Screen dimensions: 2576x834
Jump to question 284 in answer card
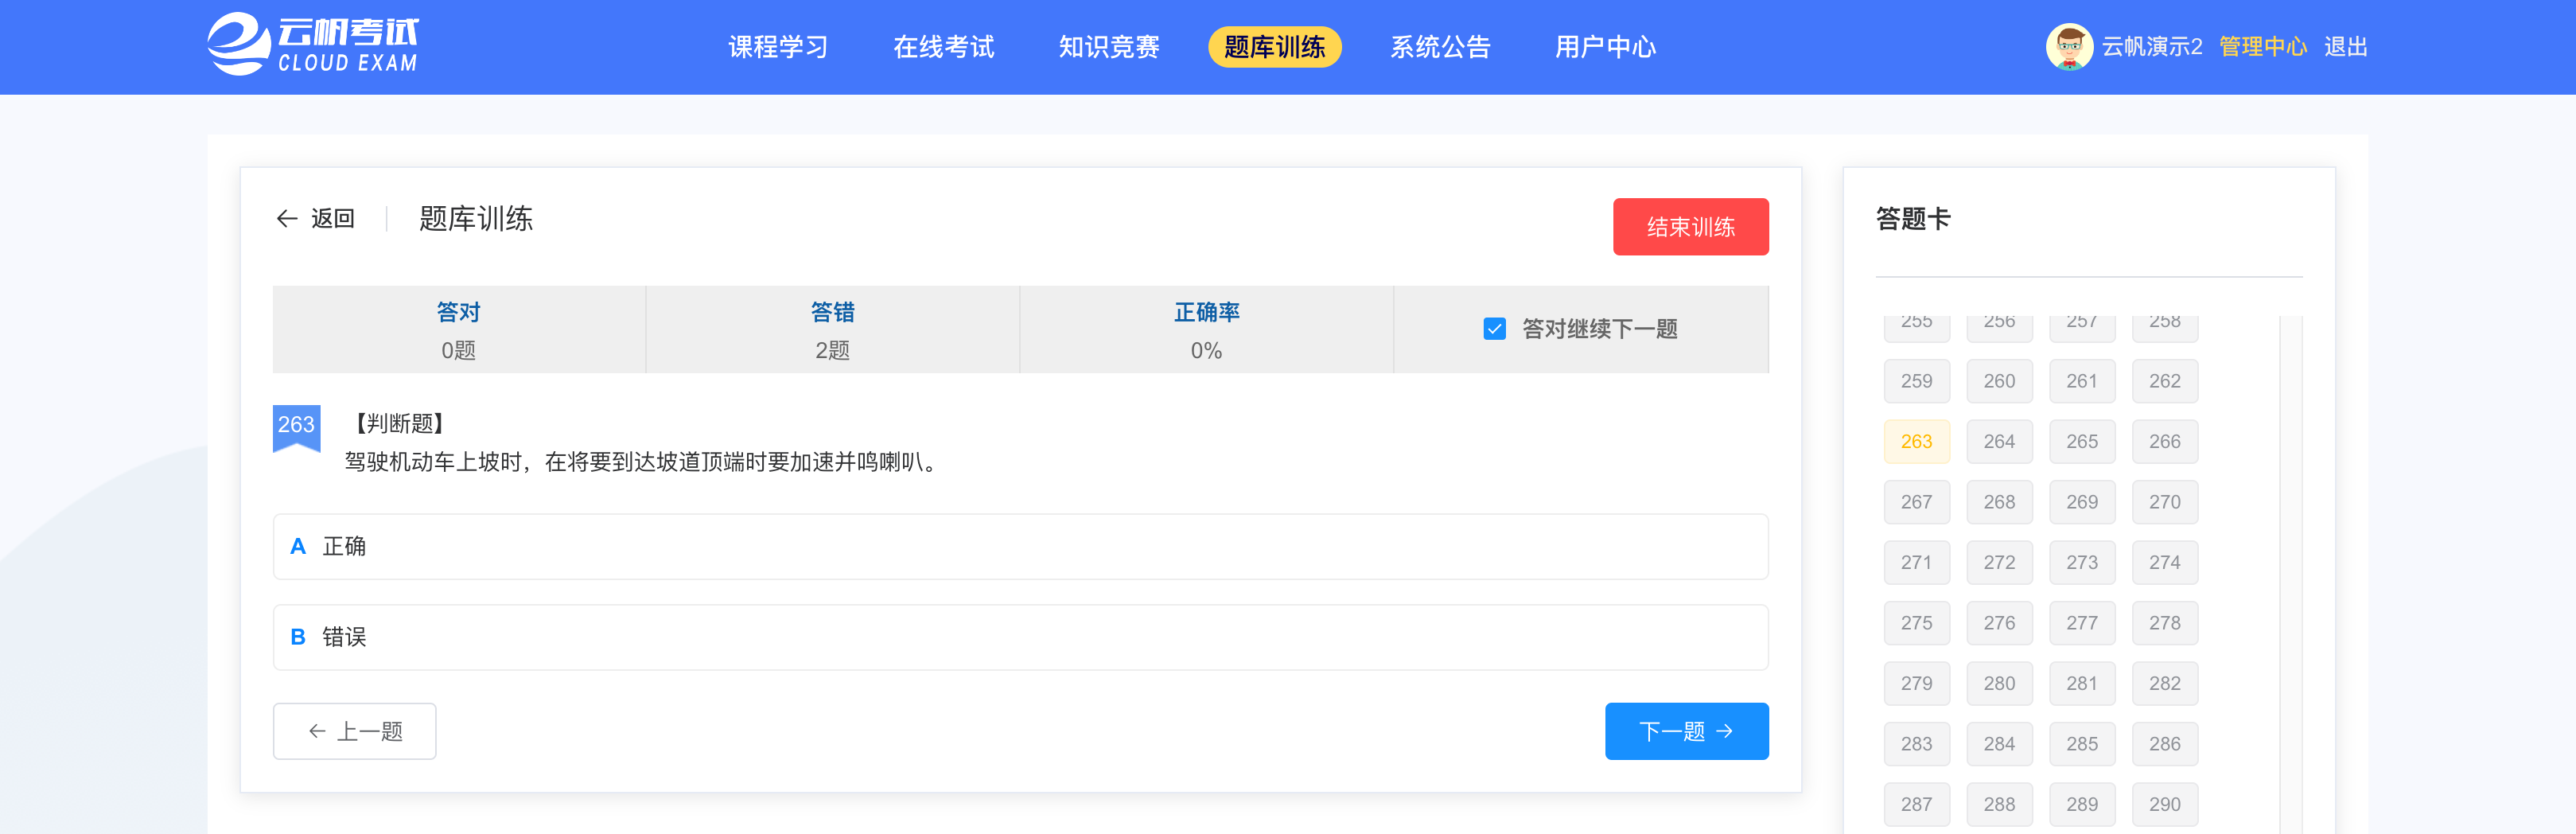click(1999, 744)
